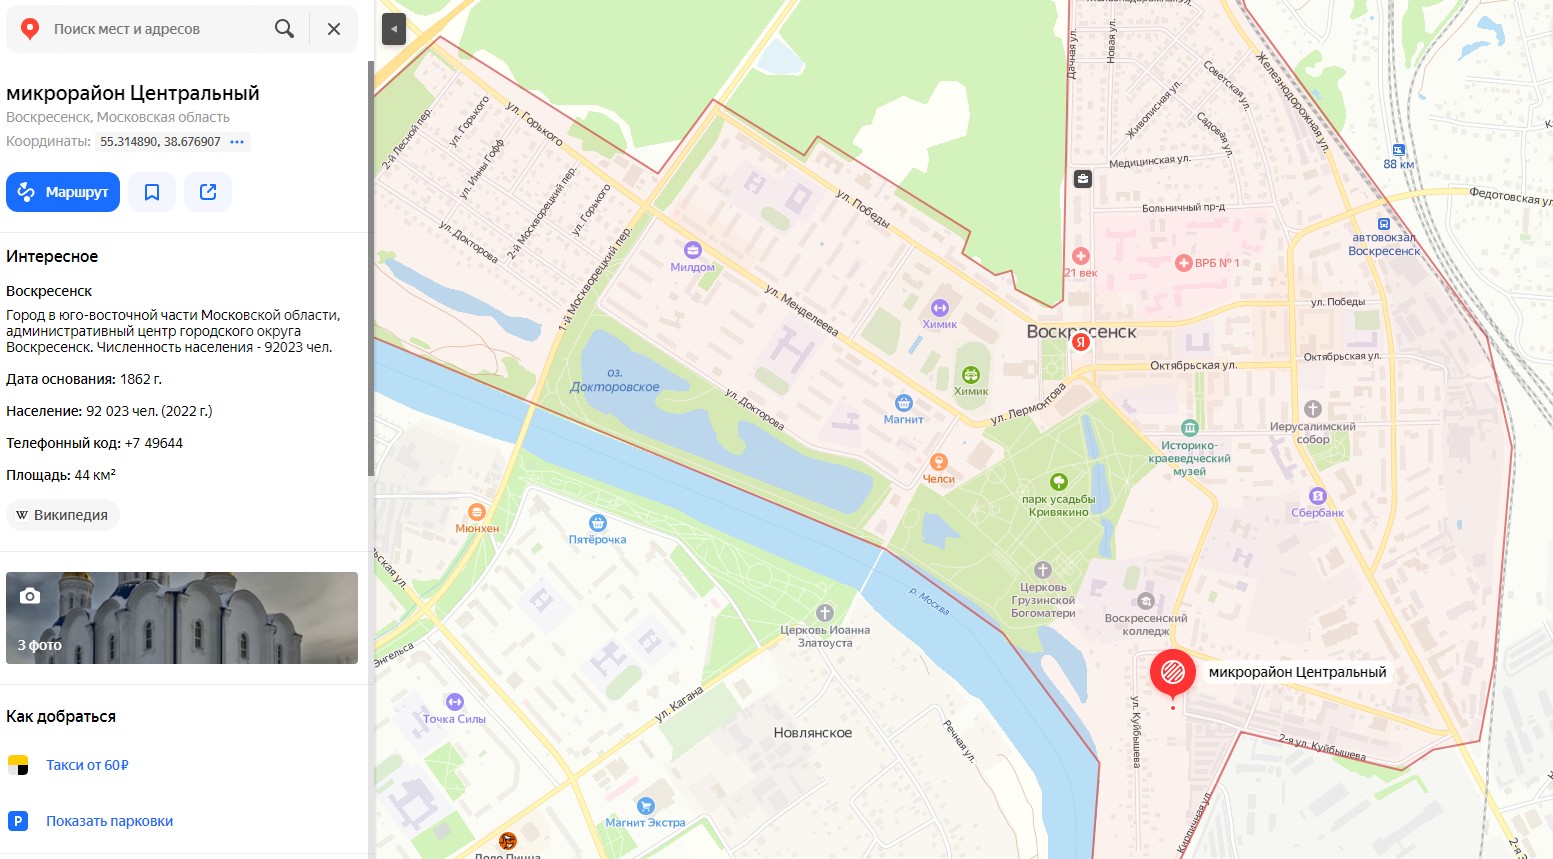Open the Википедия link chip

[x=62, y=515]
